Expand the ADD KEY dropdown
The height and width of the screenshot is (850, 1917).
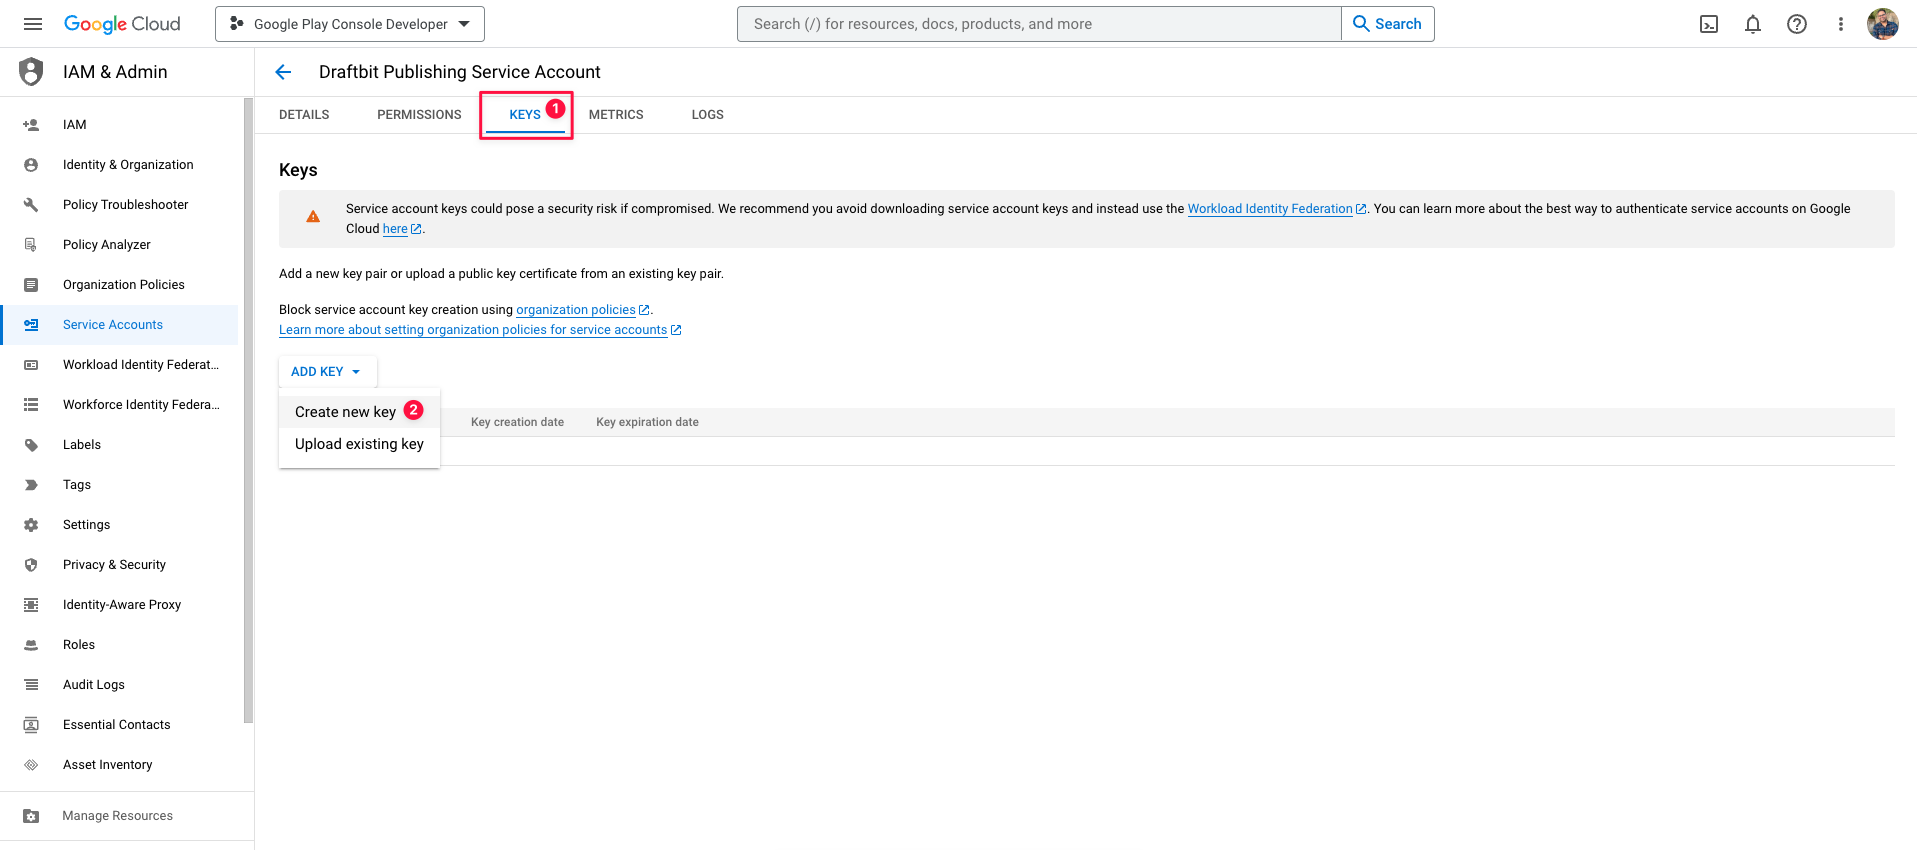coord(327,372)
